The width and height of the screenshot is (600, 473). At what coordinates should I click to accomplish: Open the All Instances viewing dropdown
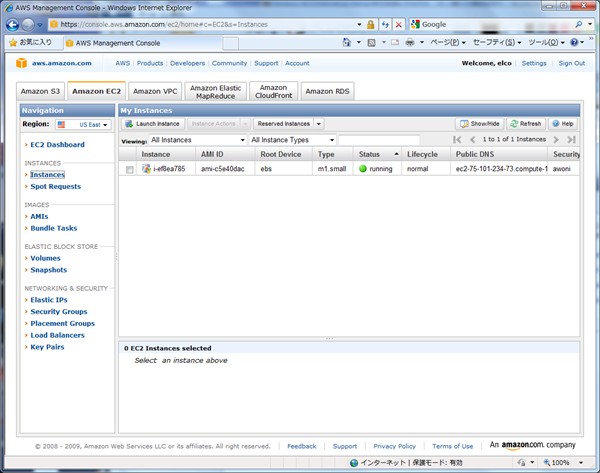pos(197,140)
